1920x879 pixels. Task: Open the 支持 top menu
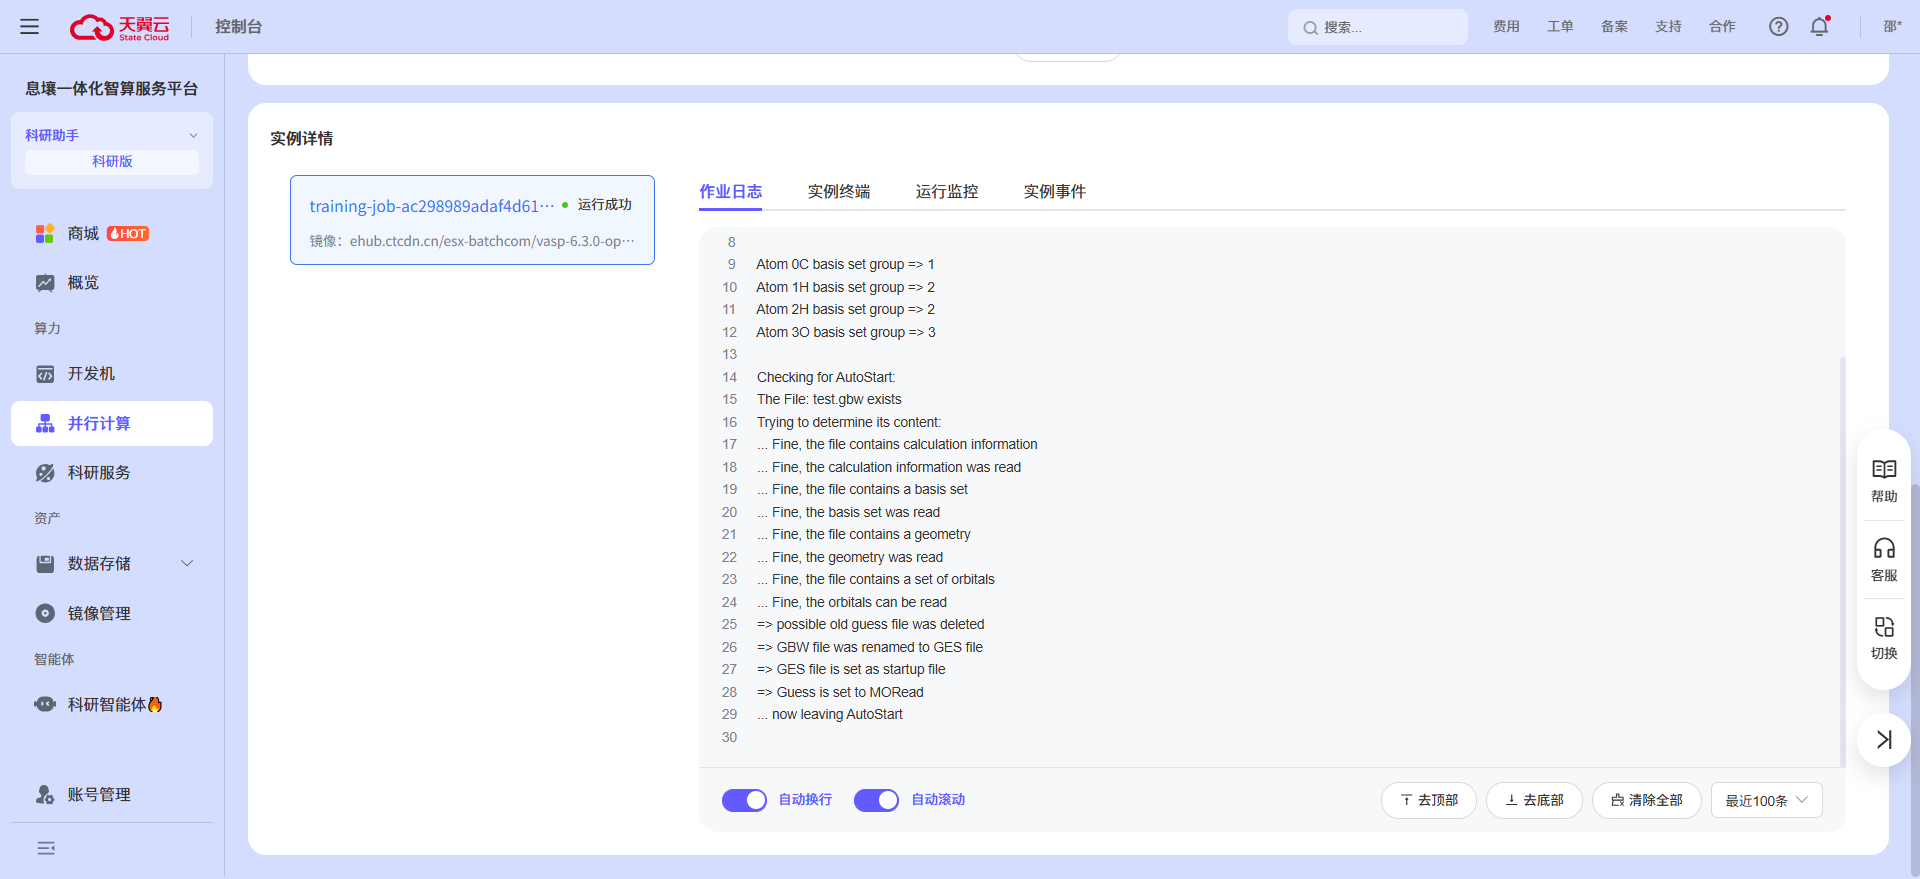[x=1668, y=27]
